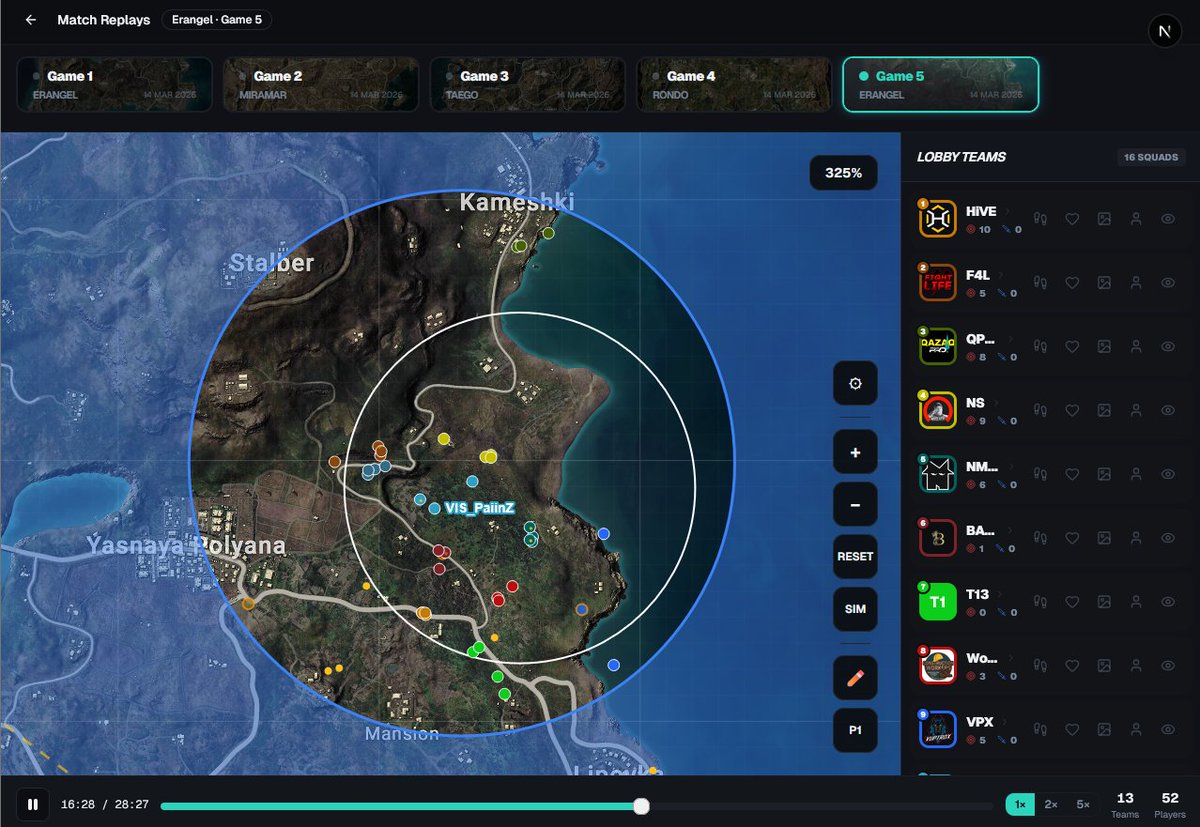Expand the Wo team chevron
Image resolution: width=1200 pixels, height=827 pixels.
tap(1009, 659)
